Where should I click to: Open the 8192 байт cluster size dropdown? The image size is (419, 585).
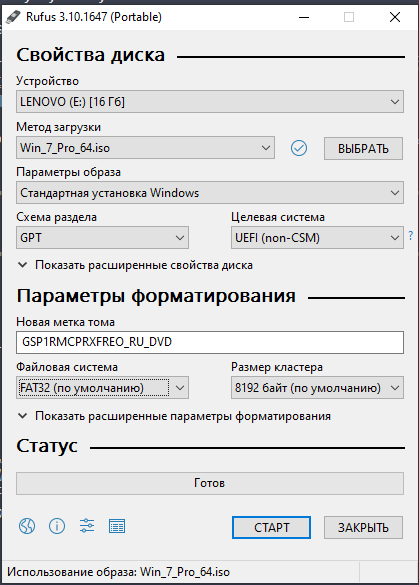click(x=317, y=388)
